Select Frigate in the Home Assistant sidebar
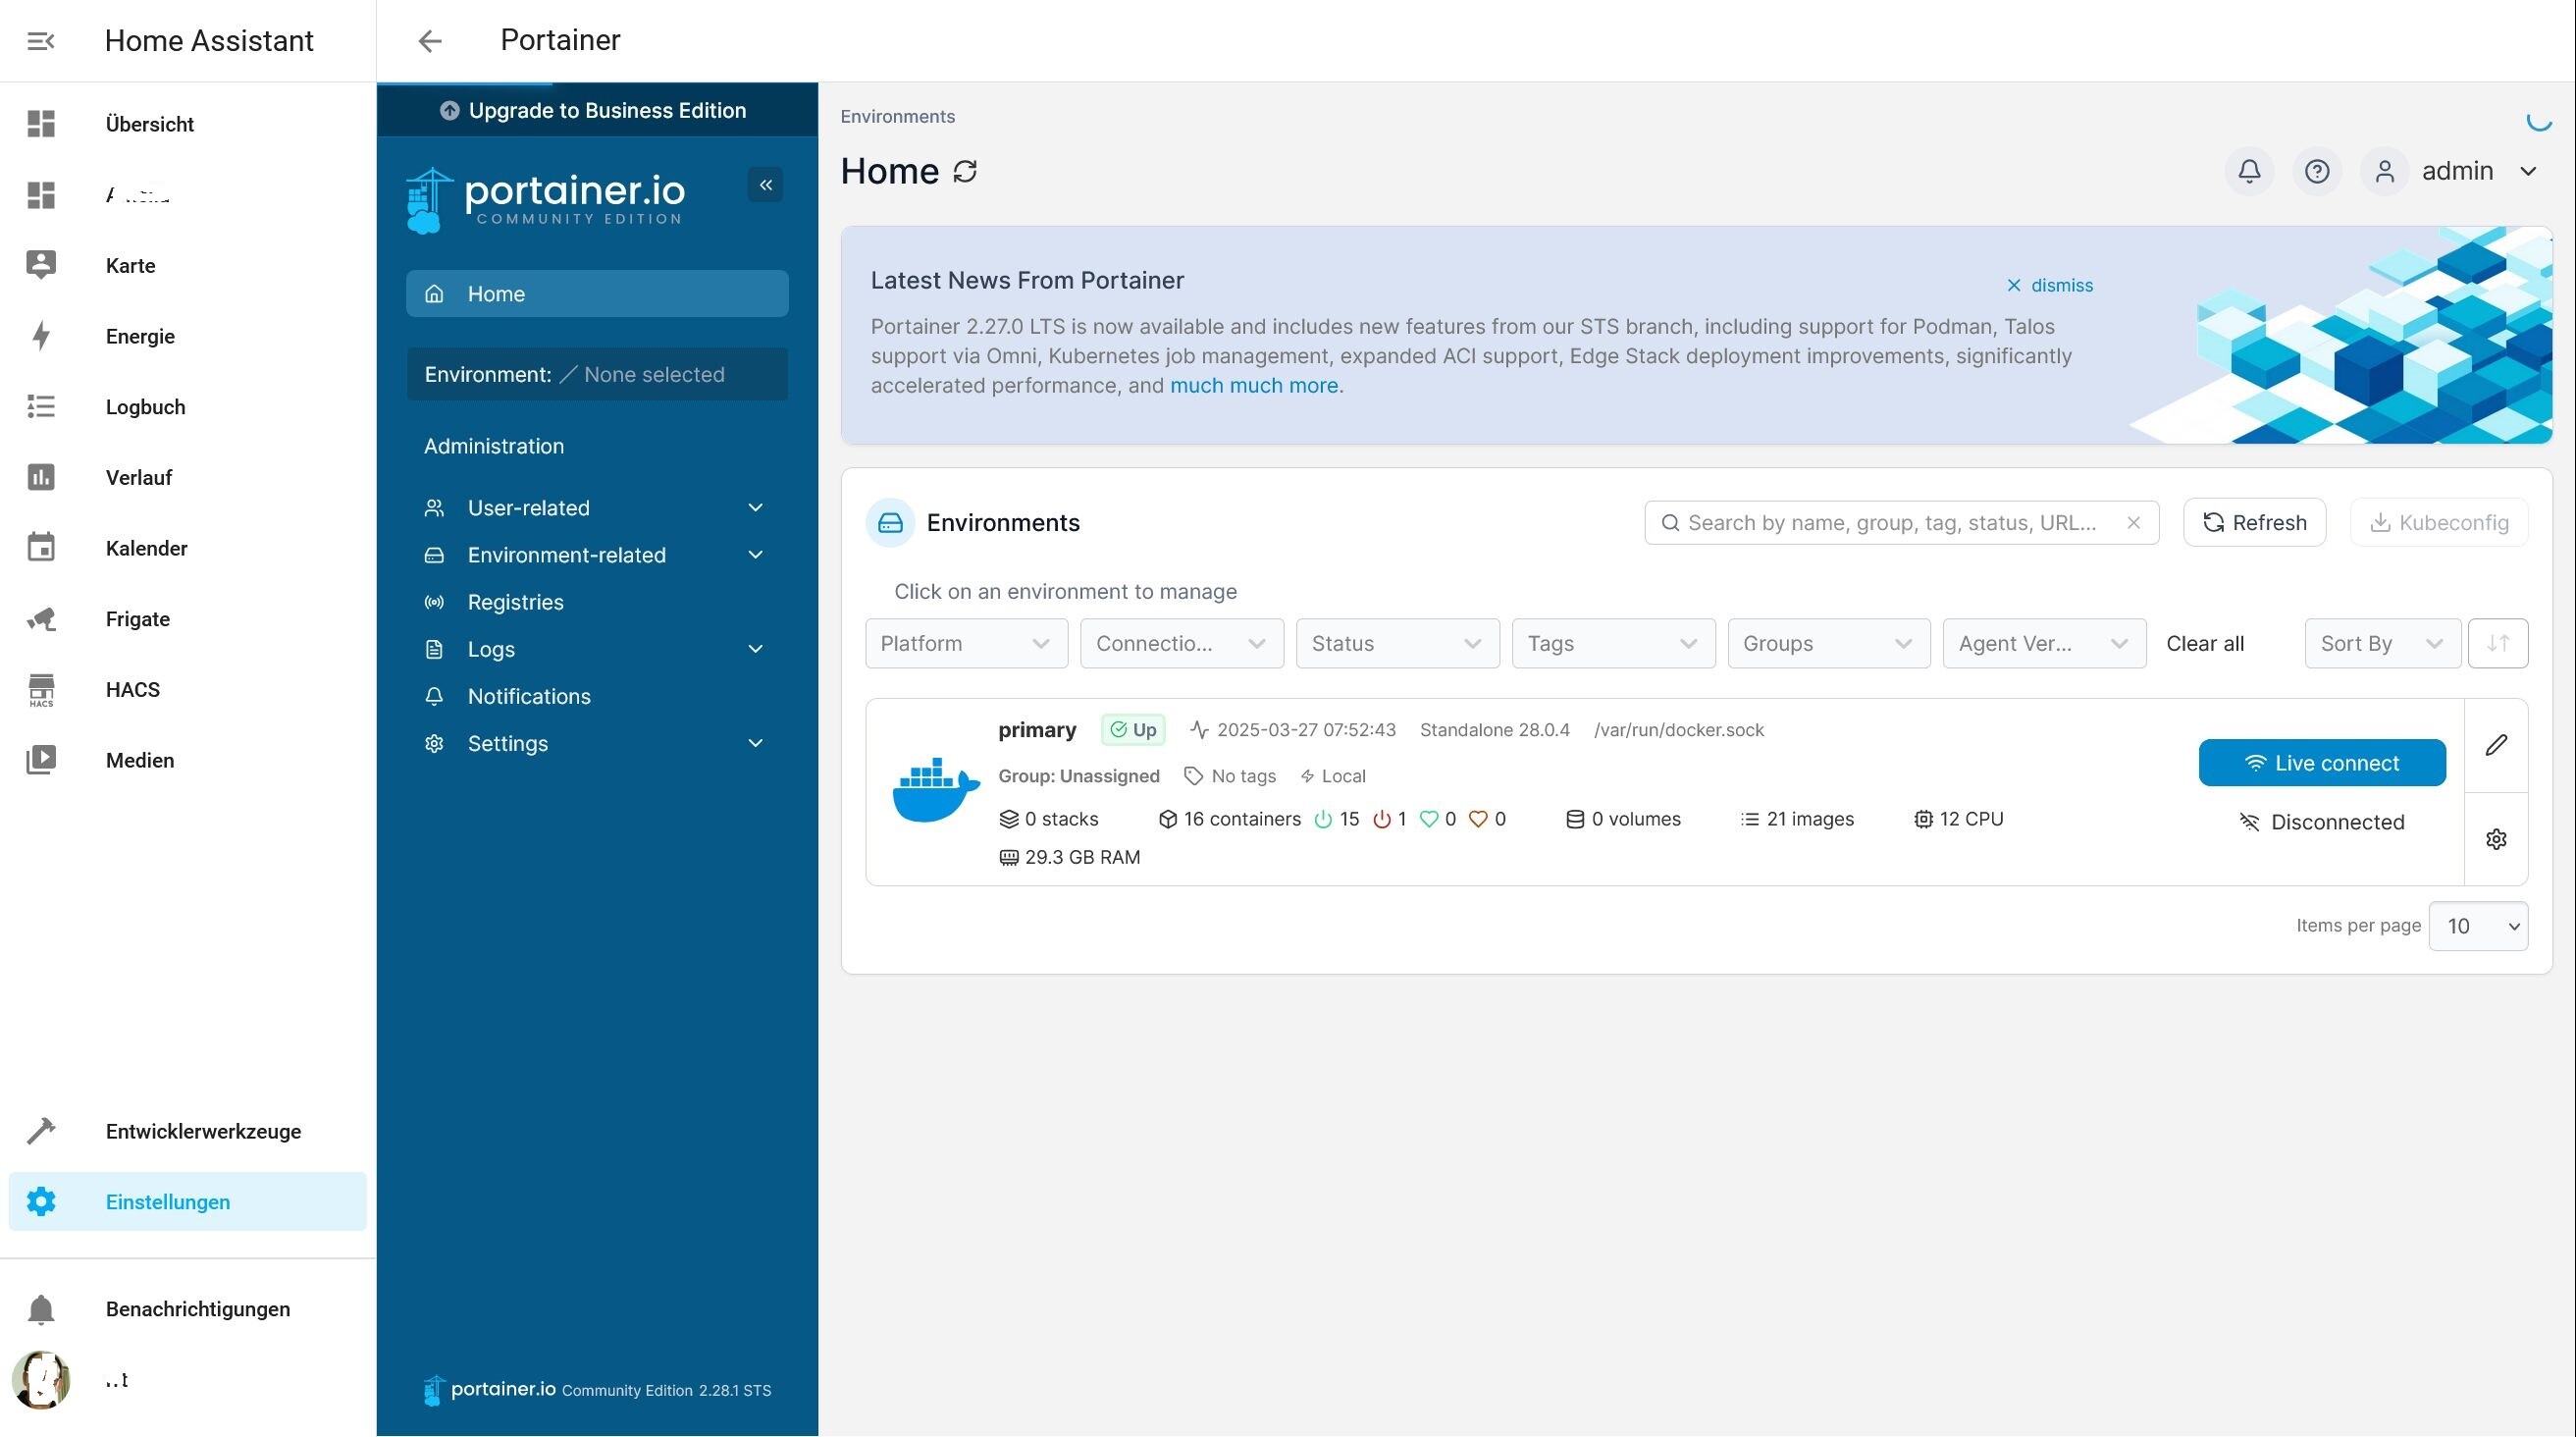The height and width of the screenshot is (1437, 2576). click(x=138, y=619)
